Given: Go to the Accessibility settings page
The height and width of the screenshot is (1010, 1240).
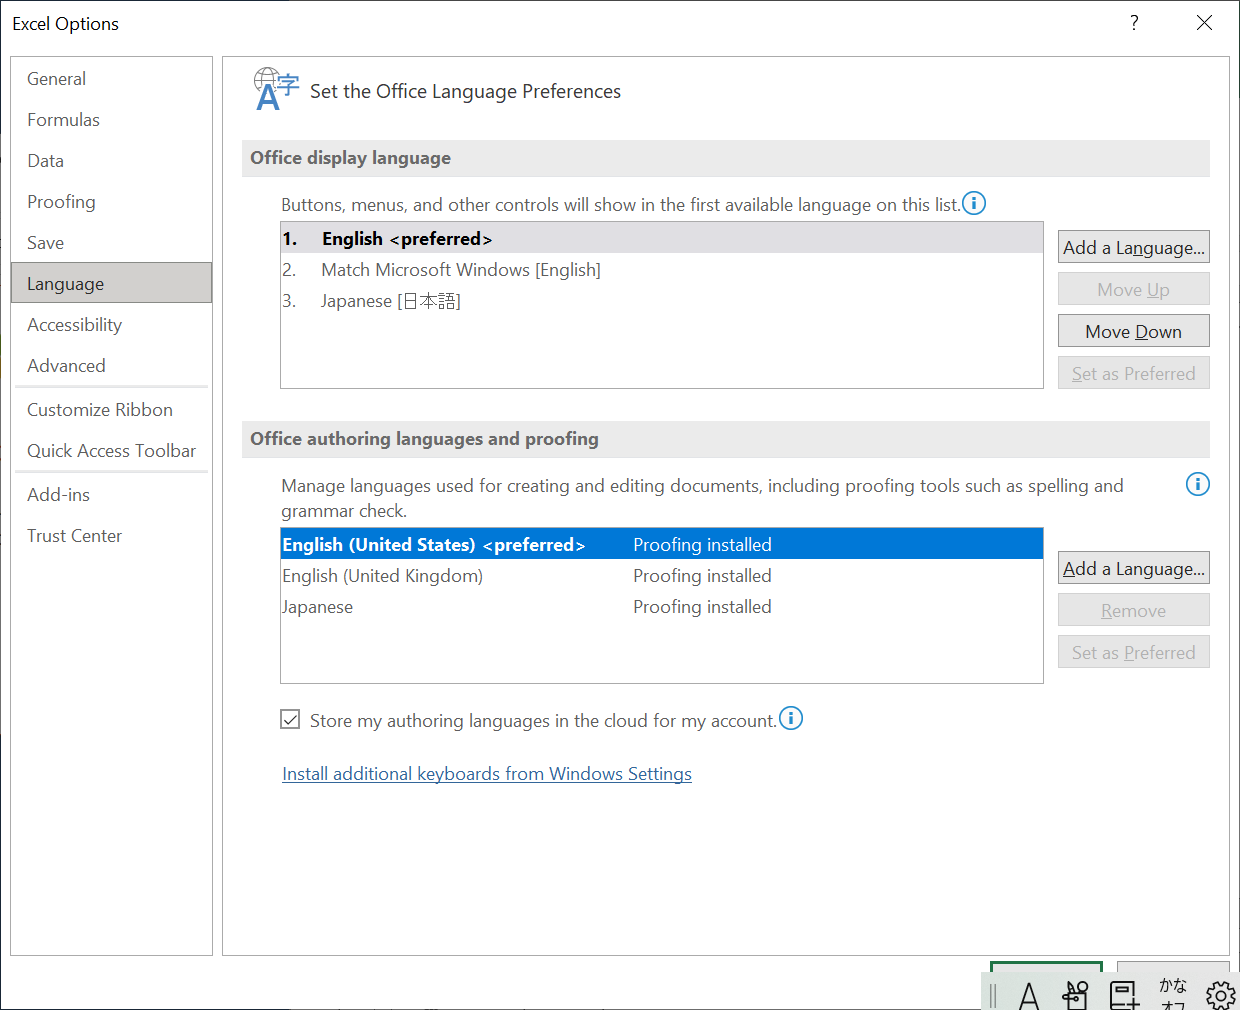Looking at the screenshot, I should [x=74, y=324].
